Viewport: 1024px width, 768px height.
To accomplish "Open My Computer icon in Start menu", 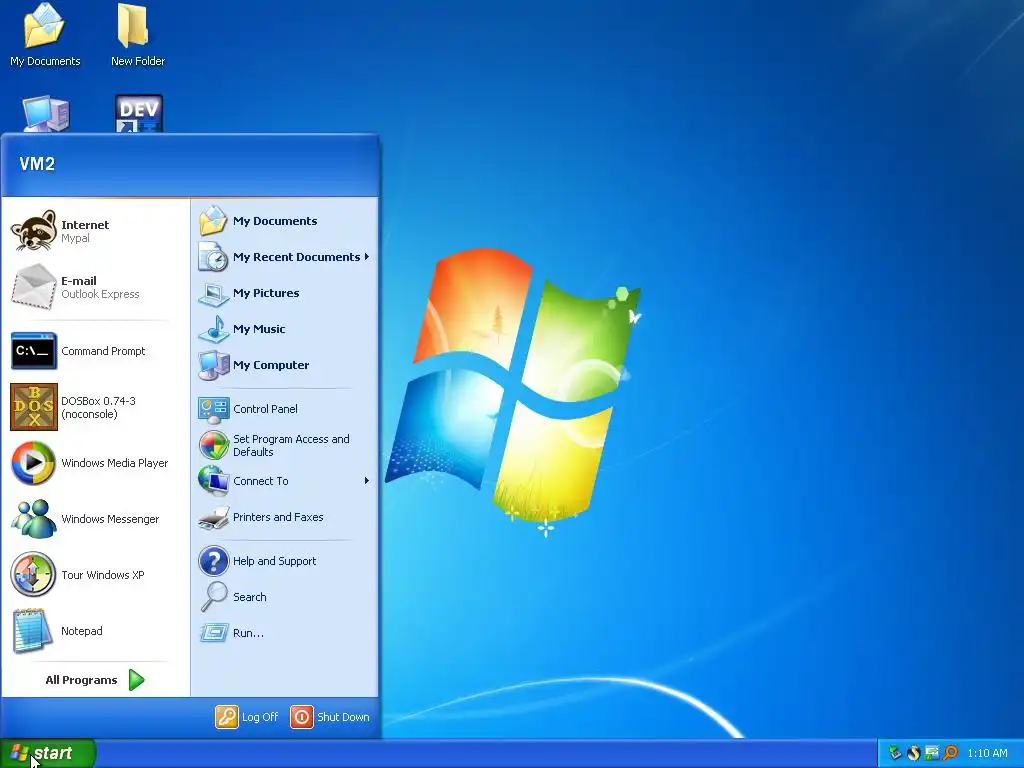I will pyautogui.click(x=214, y=365).
